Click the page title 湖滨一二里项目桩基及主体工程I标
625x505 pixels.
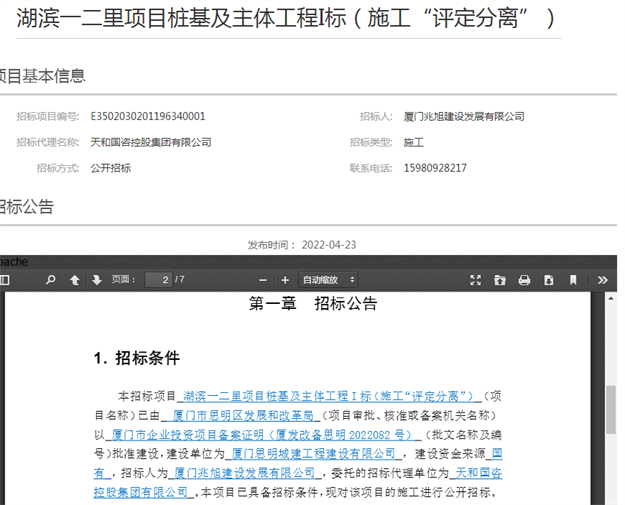[x=181, y=18]
